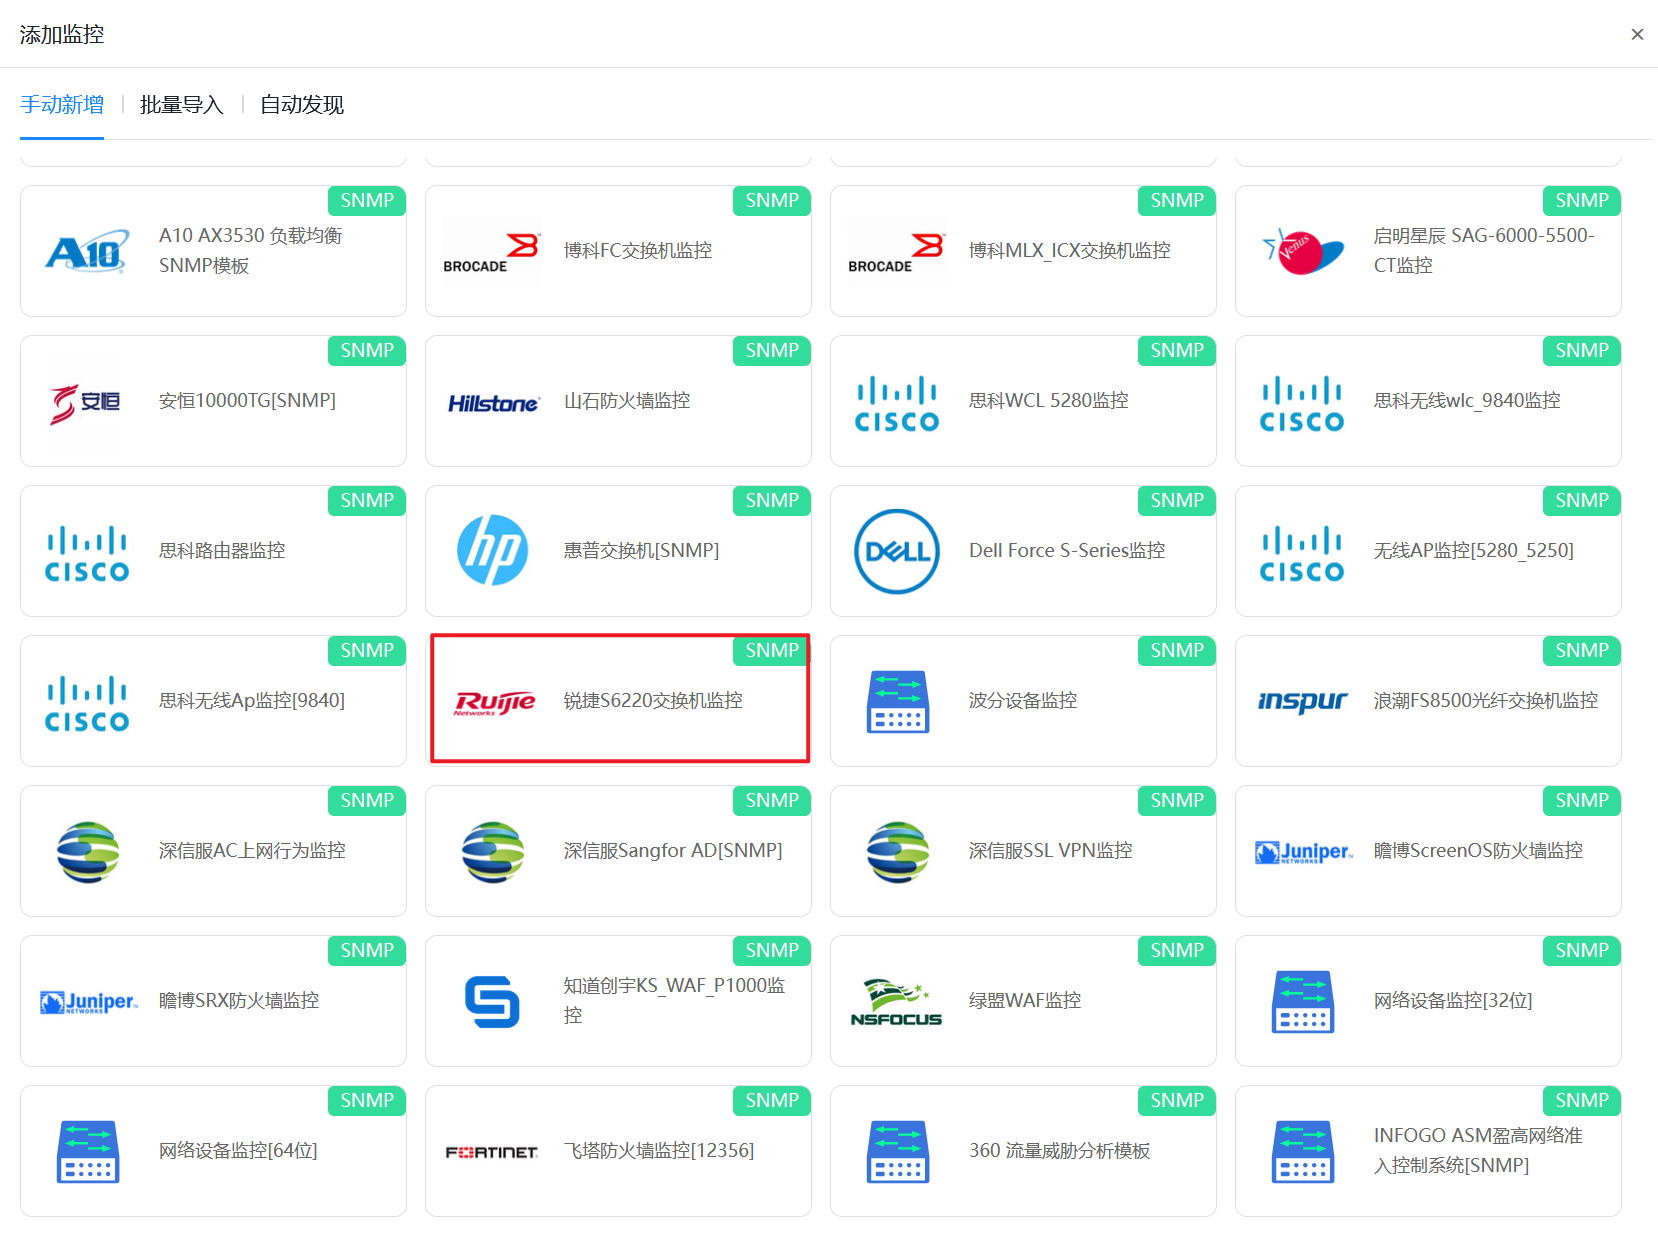The height and width of the screenshot is (1235, 1658).
Task: Click switch icon beside 网络设备监控[64位]
Action: [x=88, y=1151]
